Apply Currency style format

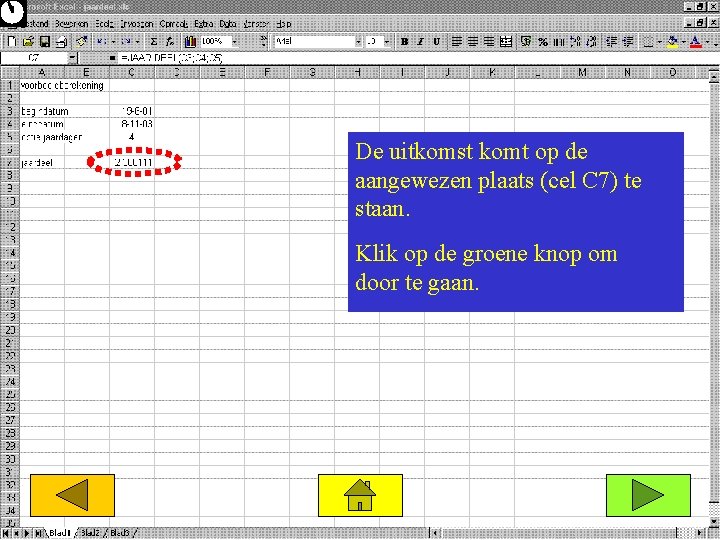[x=526, y=42]
